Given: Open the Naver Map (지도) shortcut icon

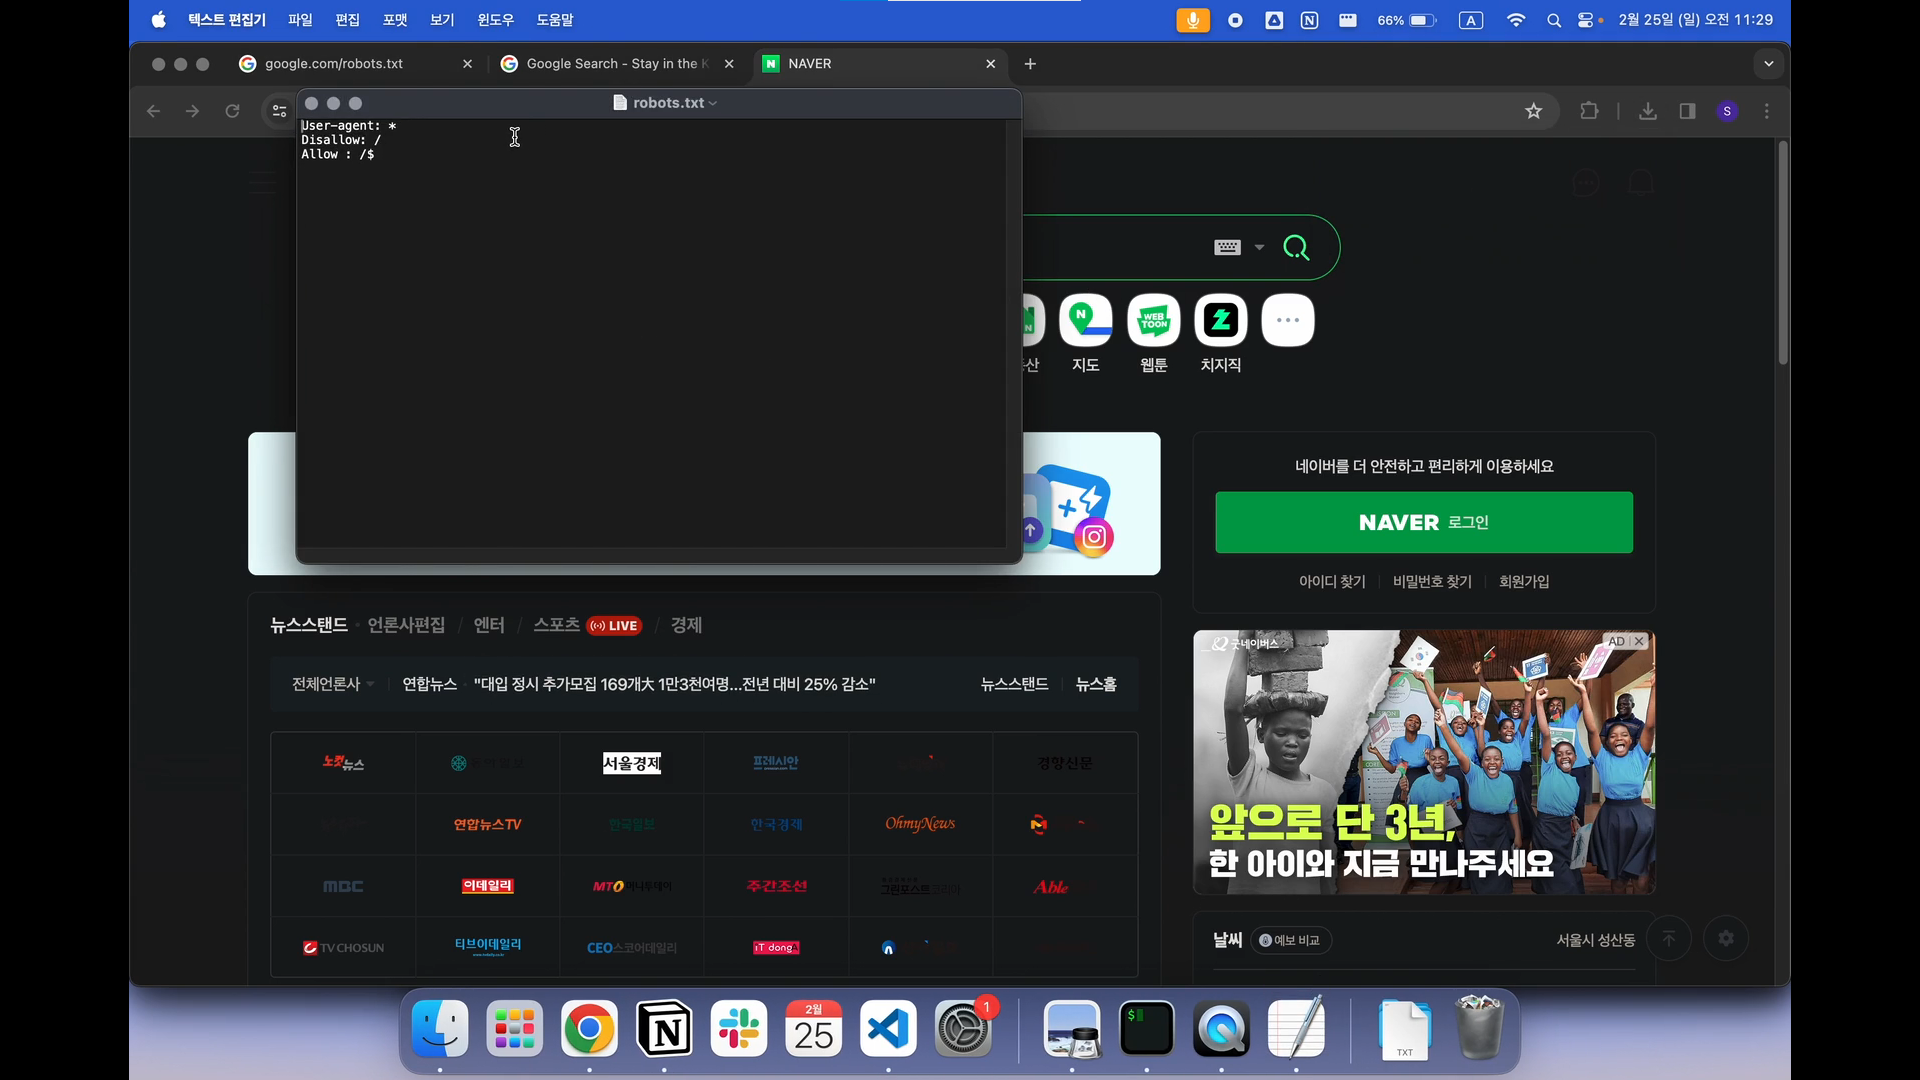Looking at the screenshot, I should [1086, 321].
